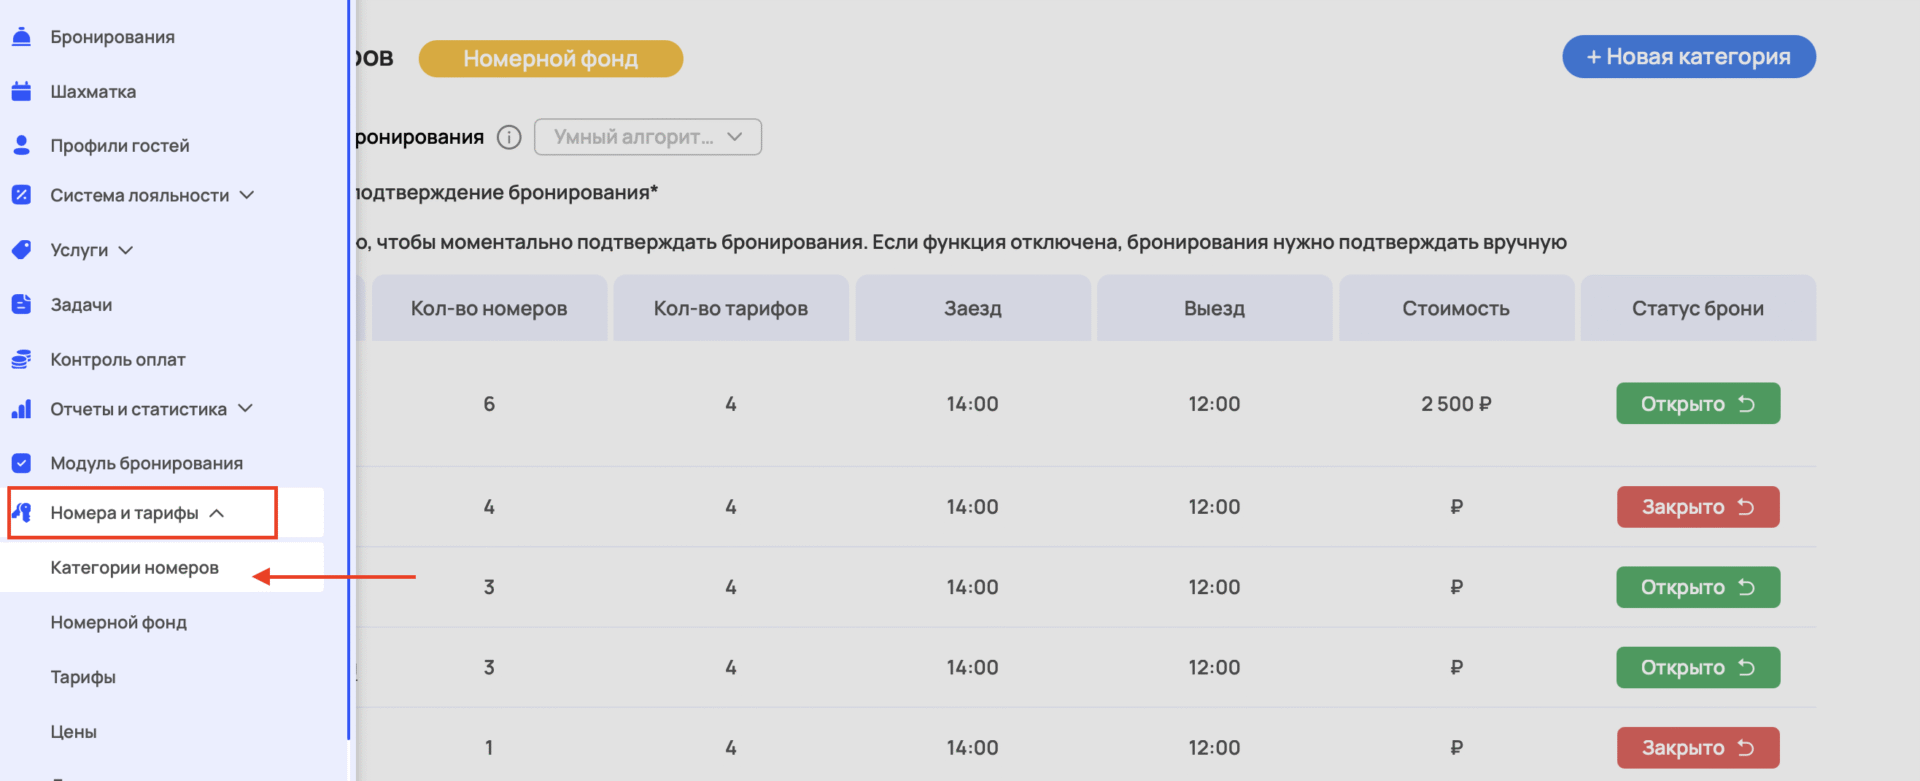Image resolution: width=1920 pixels, height=781 pixels.
Task: Click the Контроль оплат coins icon
Action: 21,359
